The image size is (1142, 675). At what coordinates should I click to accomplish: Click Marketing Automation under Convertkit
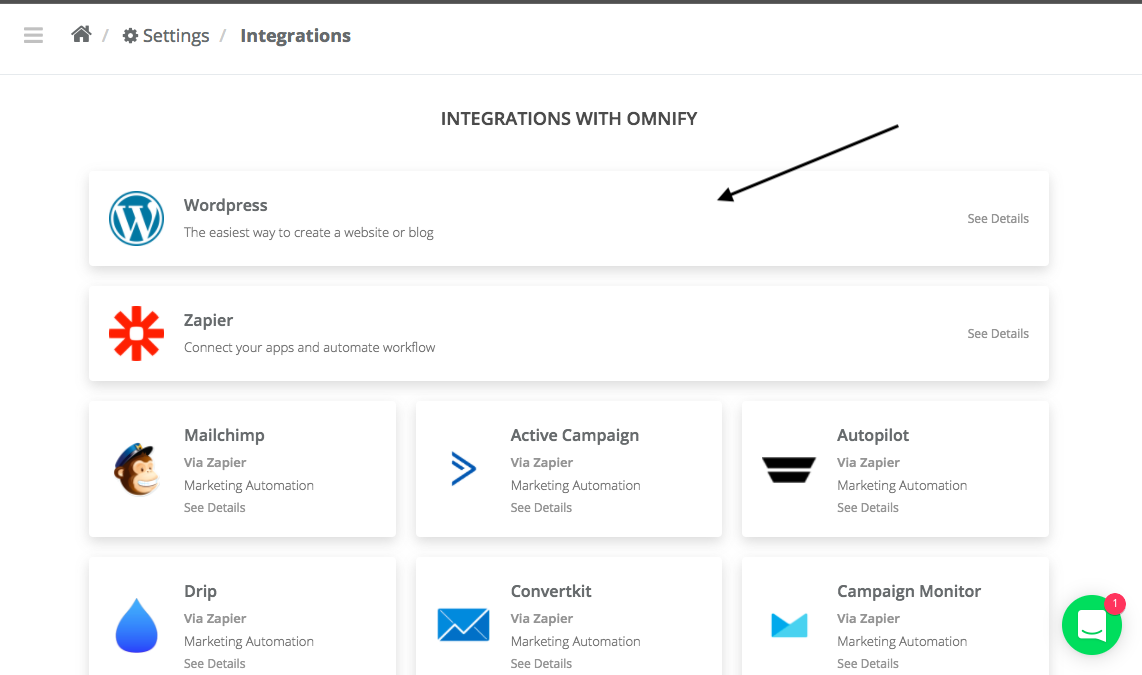pyautogui.click(x=575, y=641)
